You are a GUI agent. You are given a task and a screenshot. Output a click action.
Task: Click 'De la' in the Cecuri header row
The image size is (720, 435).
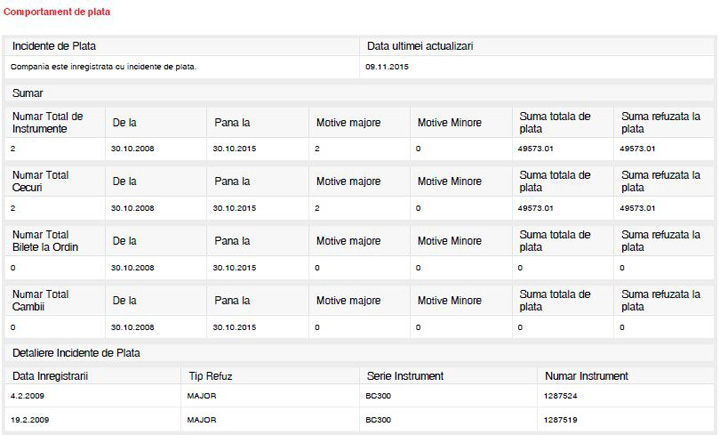(124, 181)
